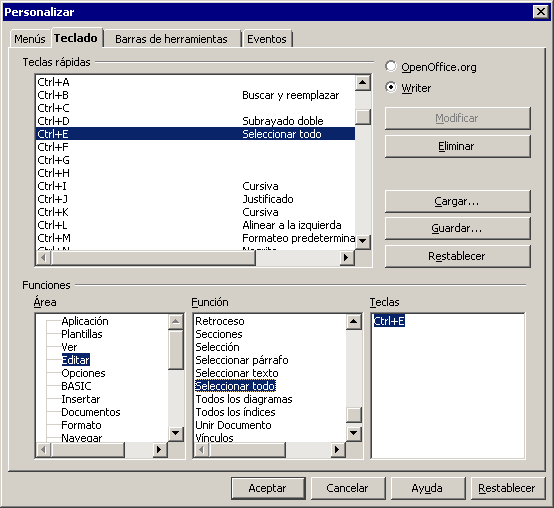This screenshot has width=554, height=508.
Task: Select Documentos in the Área tree
Action: pos(91,412)
